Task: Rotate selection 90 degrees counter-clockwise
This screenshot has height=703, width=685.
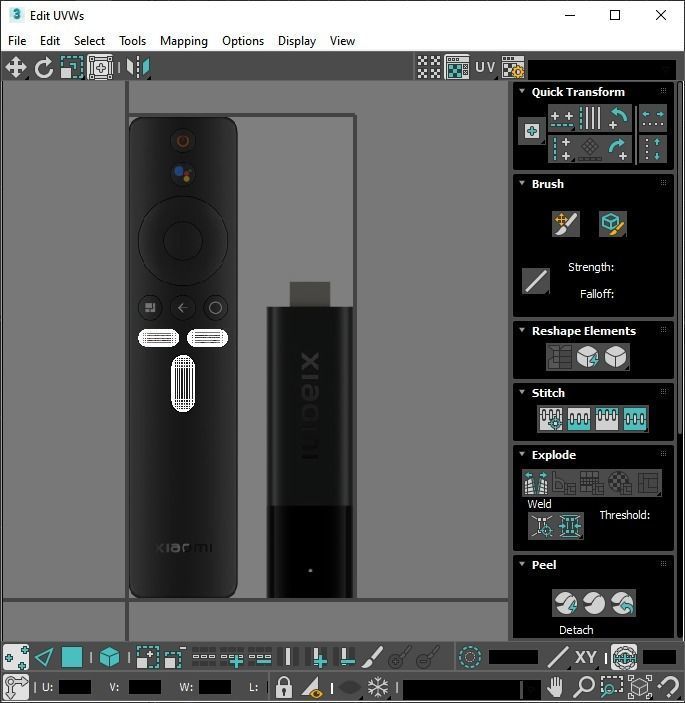Action: pos(618,118)
